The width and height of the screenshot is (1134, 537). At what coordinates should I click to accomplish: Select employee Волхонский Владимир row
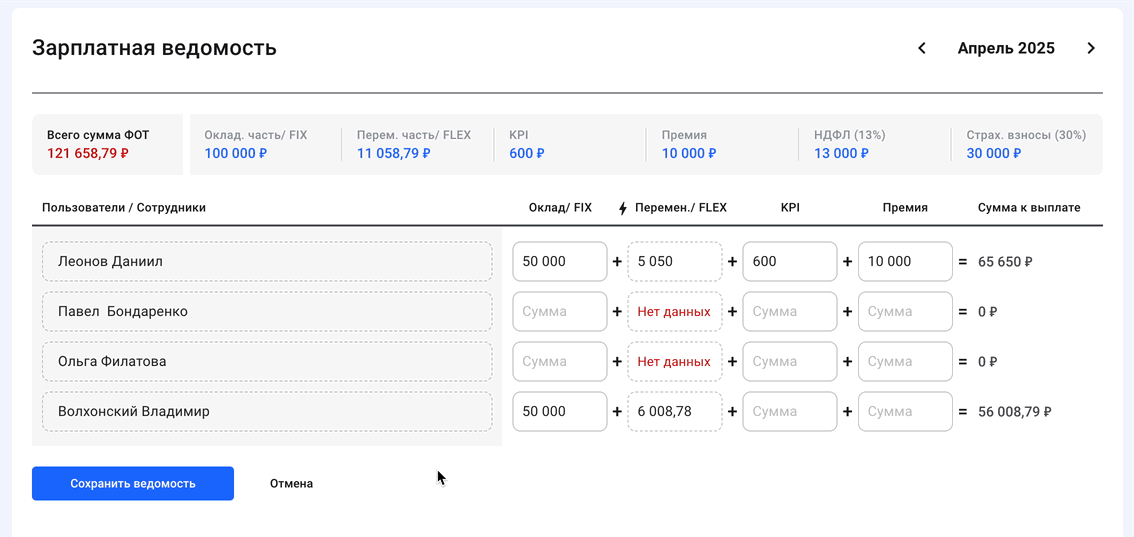267,411
